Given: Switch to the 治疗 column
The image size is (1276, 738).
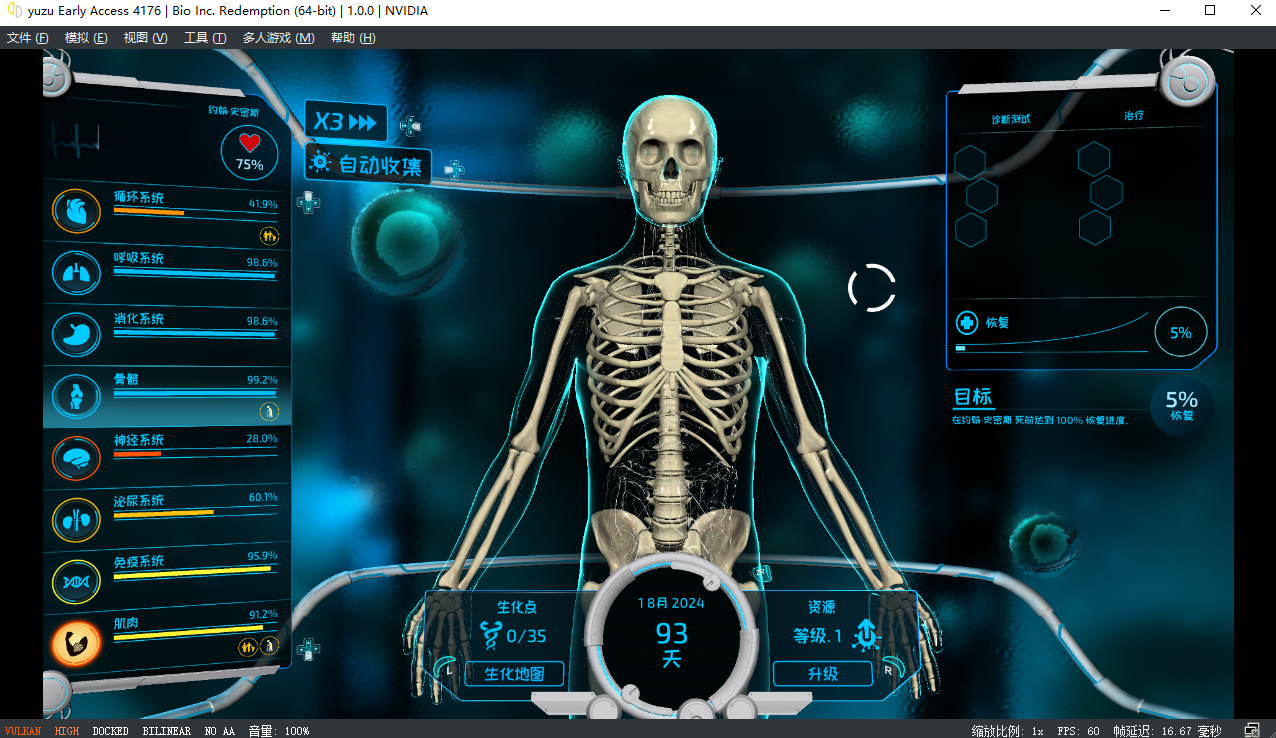Looking at the screenshot, I should [x=1133, y=116].
